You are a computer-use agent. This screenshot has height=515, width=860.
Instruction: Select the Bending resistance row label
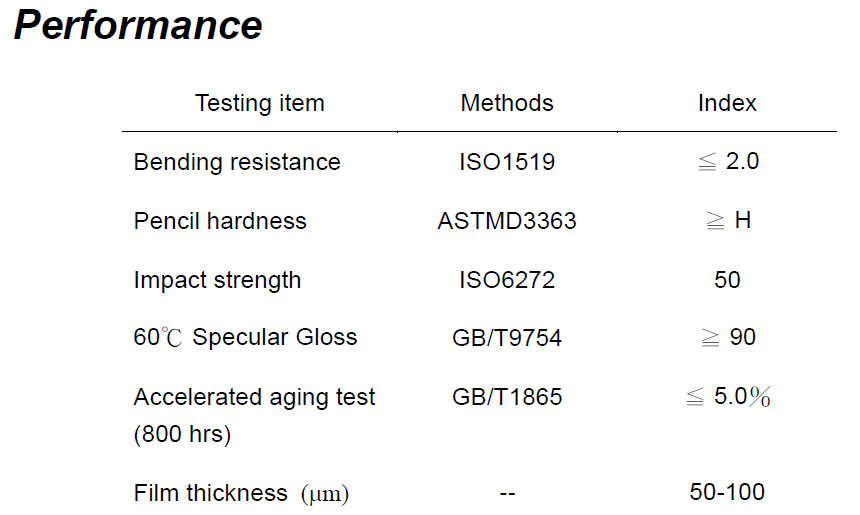click(x=237, y=162)
